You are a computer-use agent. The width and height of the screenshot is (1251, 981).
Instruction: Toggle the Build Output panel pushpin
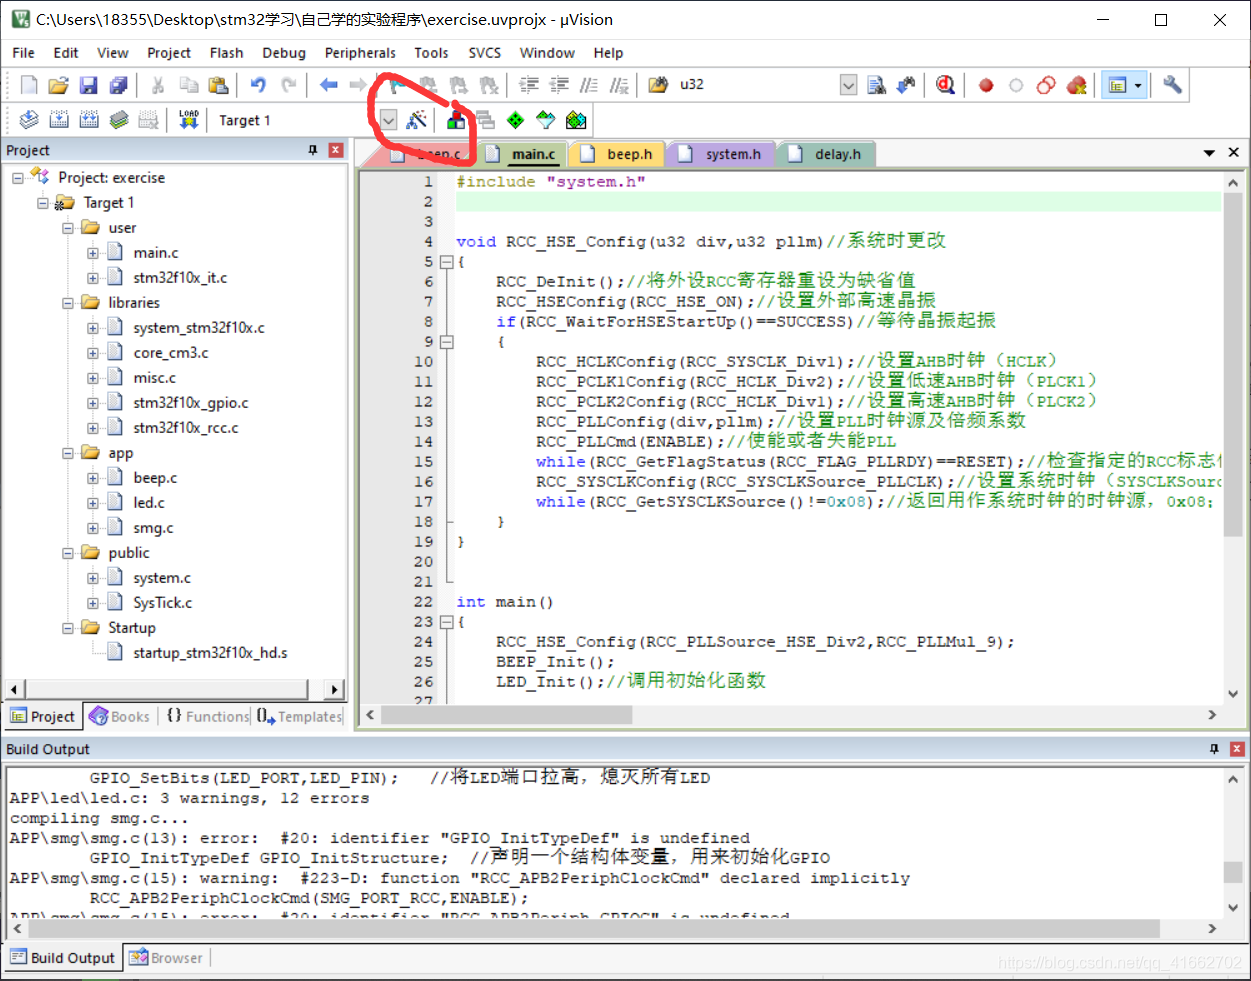click(x=1214, y=749)
